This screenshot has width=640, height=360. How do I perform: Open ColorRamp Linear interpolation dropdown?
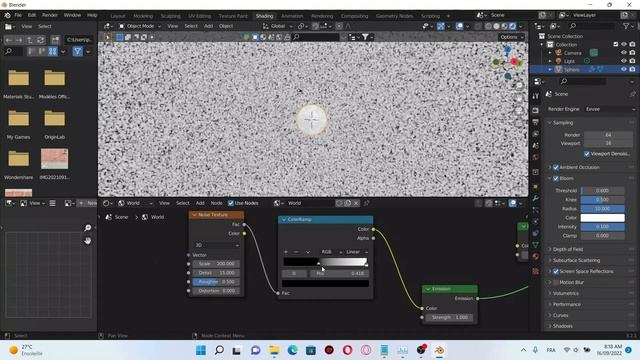[x=356, y=252]
